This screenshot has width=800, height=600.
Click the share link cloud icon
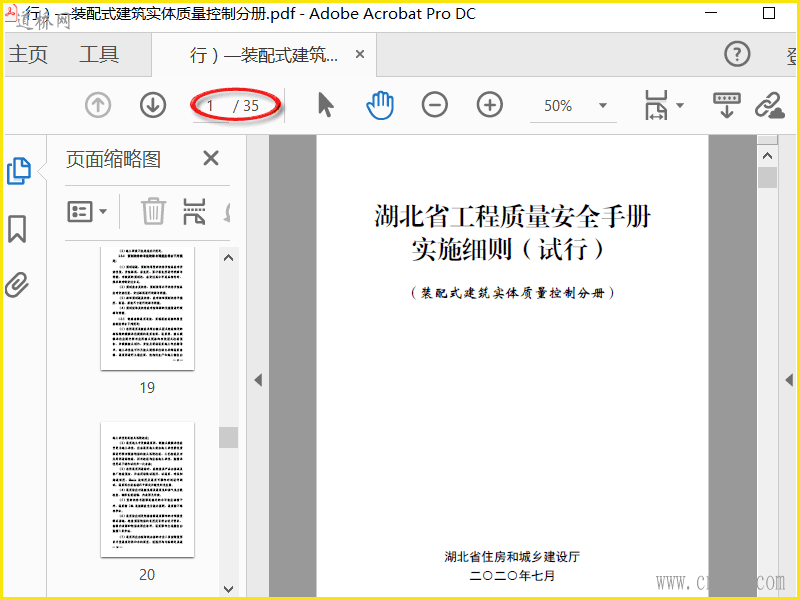pos(769,105)
